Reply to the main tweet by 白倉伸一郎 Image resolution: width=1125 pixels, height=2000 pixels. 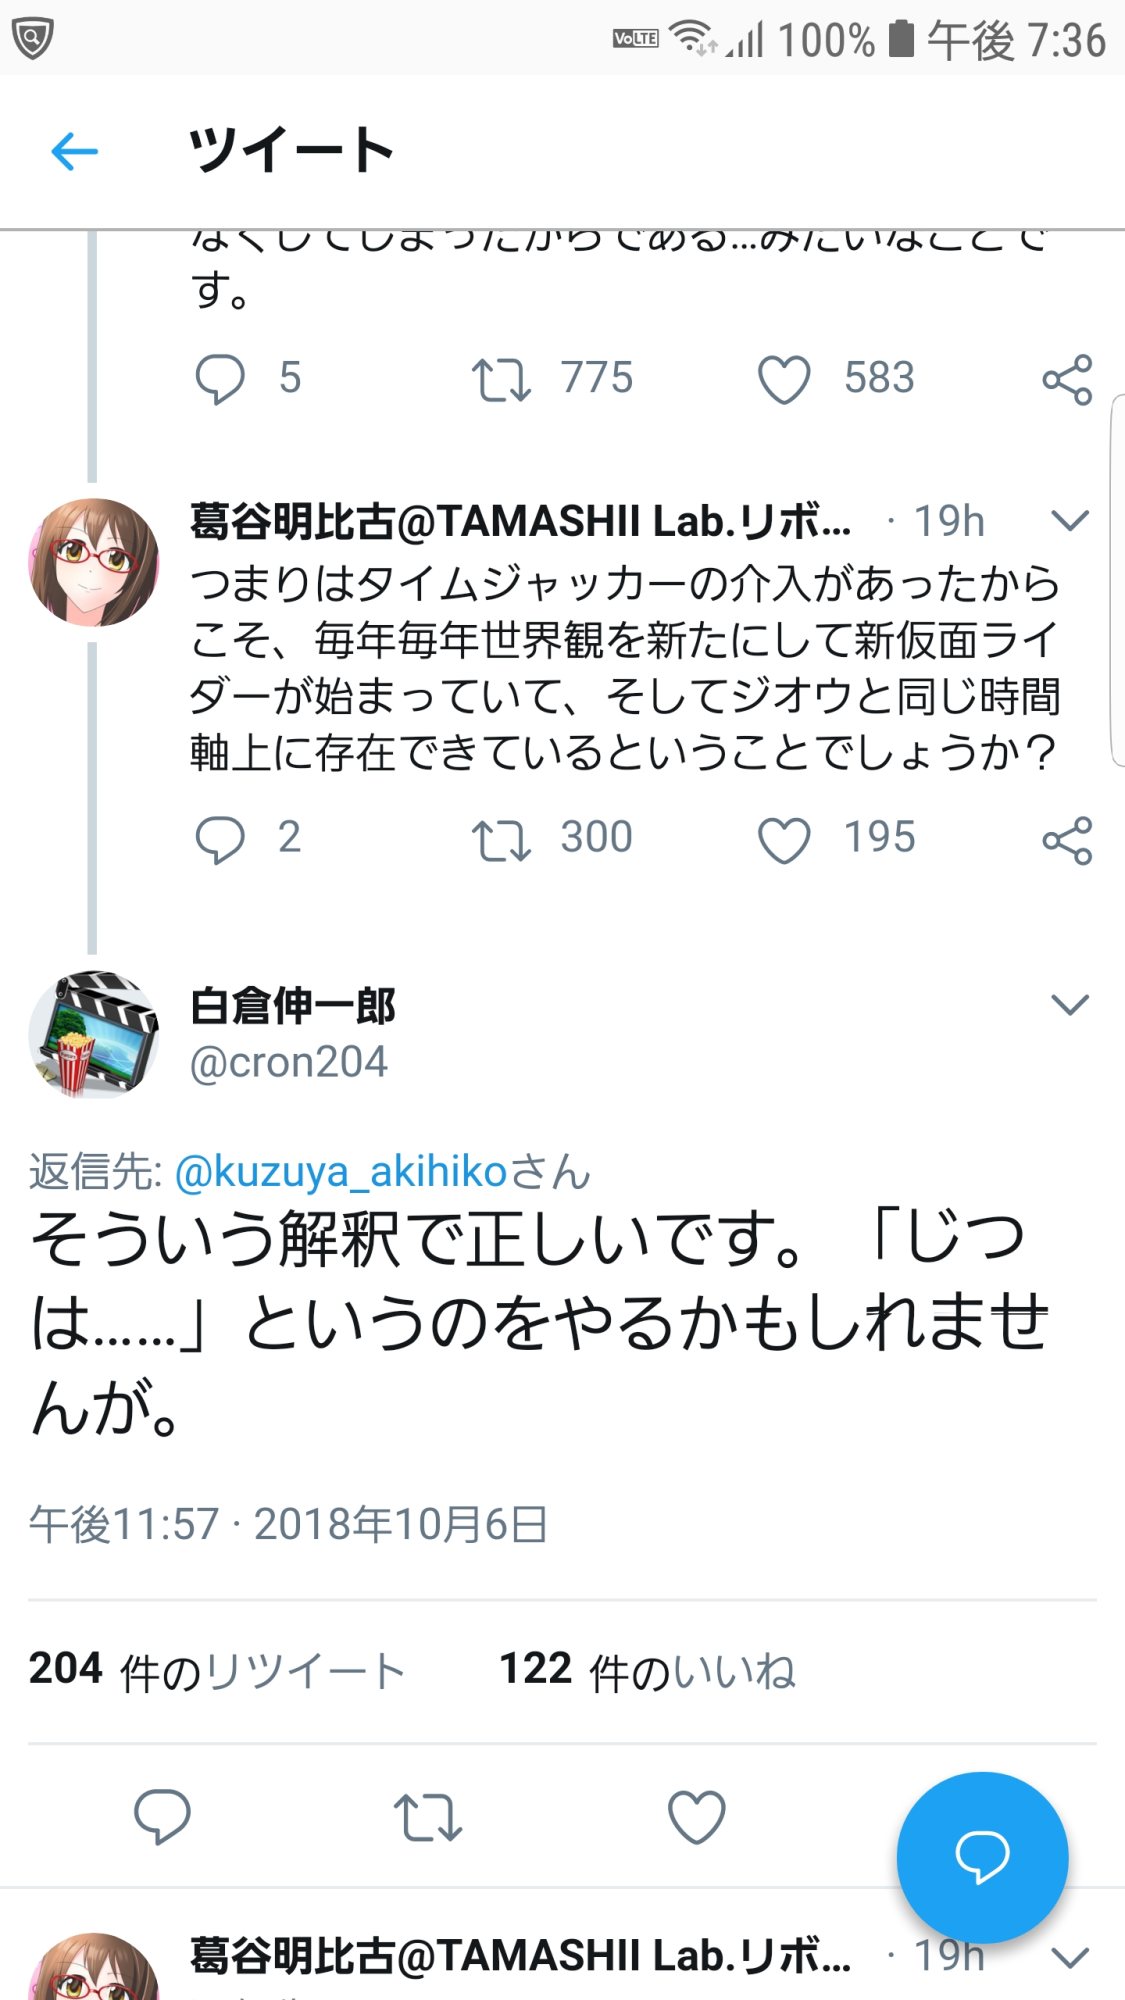point(162,1816)
